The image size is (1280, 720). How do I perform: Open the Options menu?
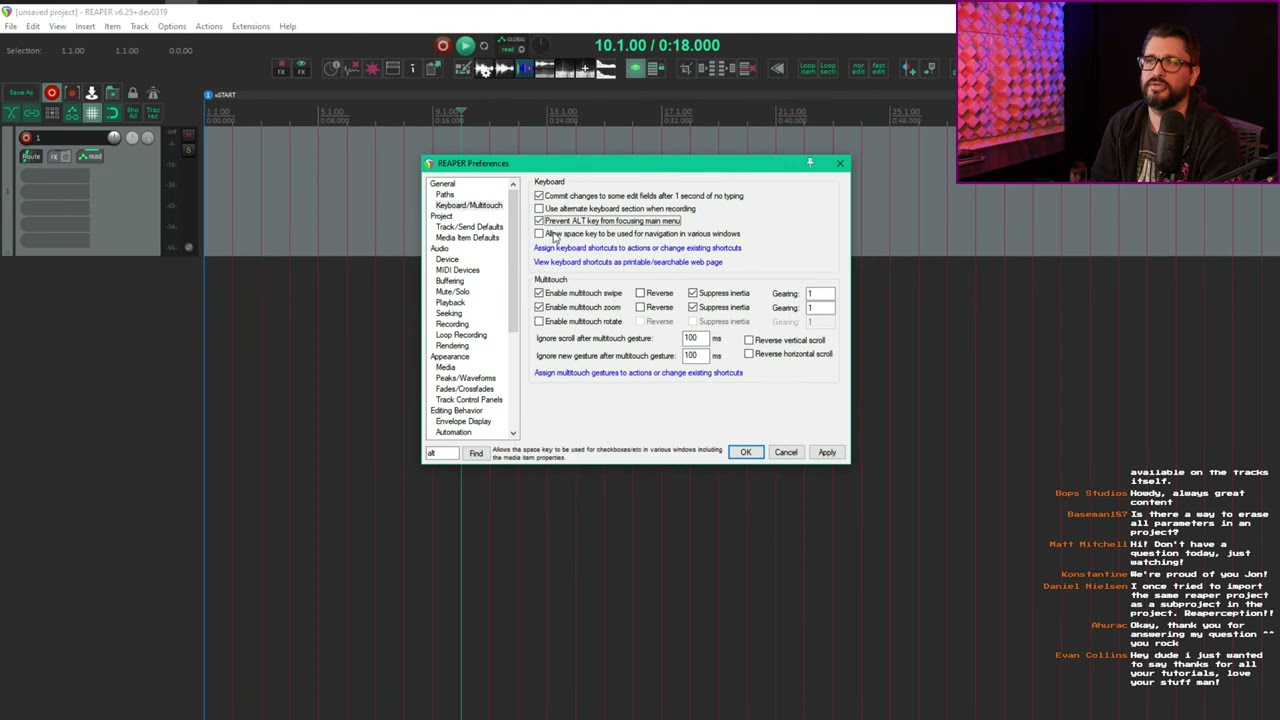click(171, 26)
